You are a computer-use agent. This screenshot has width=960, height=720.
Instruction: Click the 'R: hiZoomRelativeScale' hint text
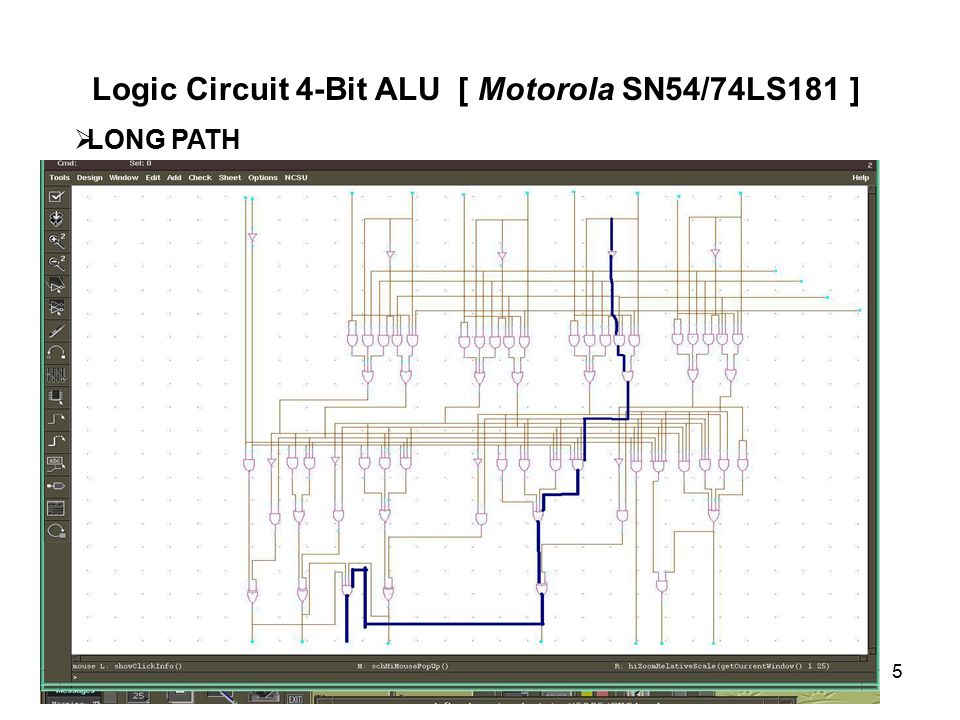pos(722,666)
